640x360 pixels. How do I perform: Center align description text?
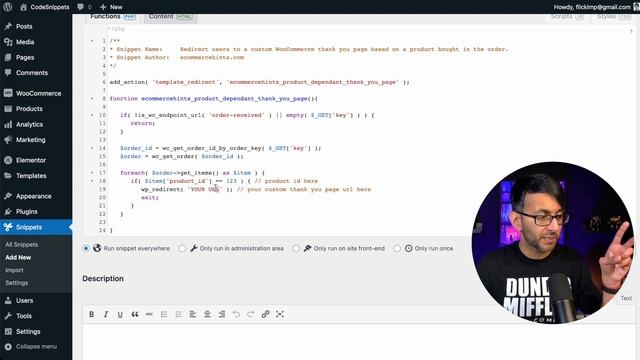(x=207, y=314)
